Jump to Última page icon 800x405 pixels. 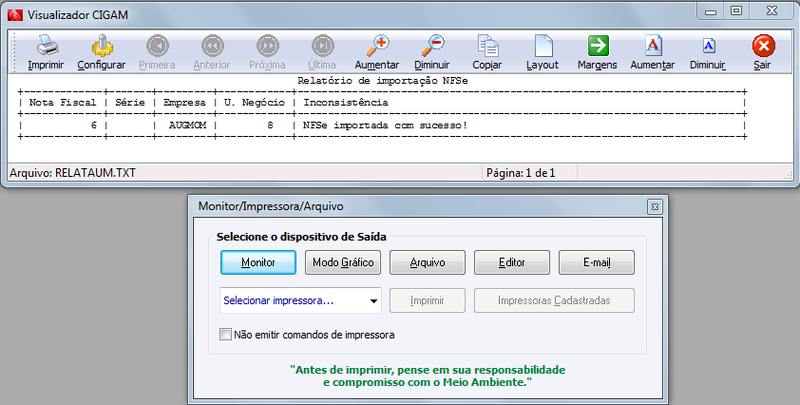(x=322, y=46)
